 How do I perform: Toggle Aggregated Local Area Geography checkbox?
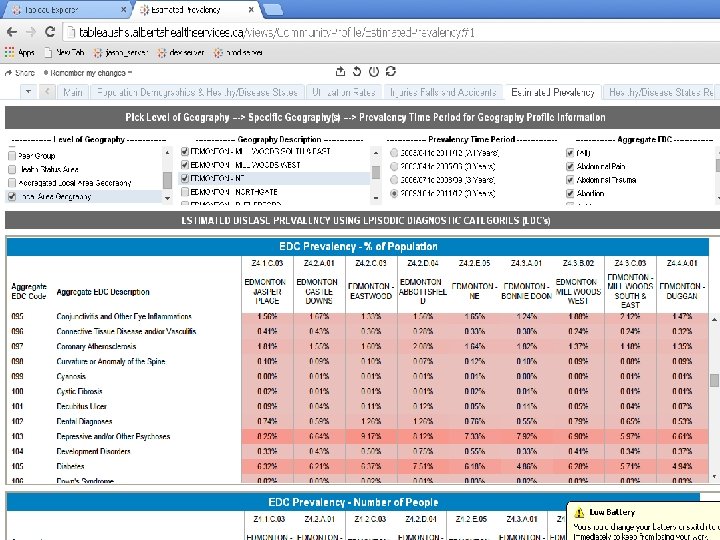click(x=12, y=183)
